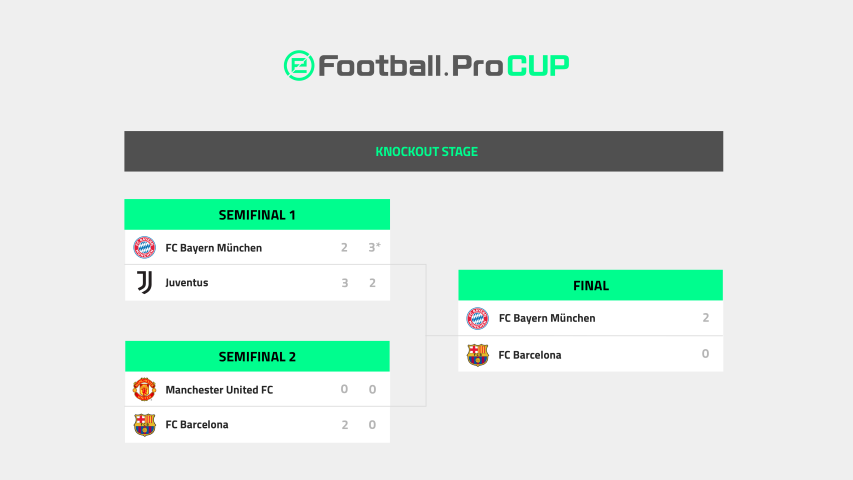The image size is (853, 480).
Task: Select the SEMIFINAL 2 header
Action: coord(257,357)
